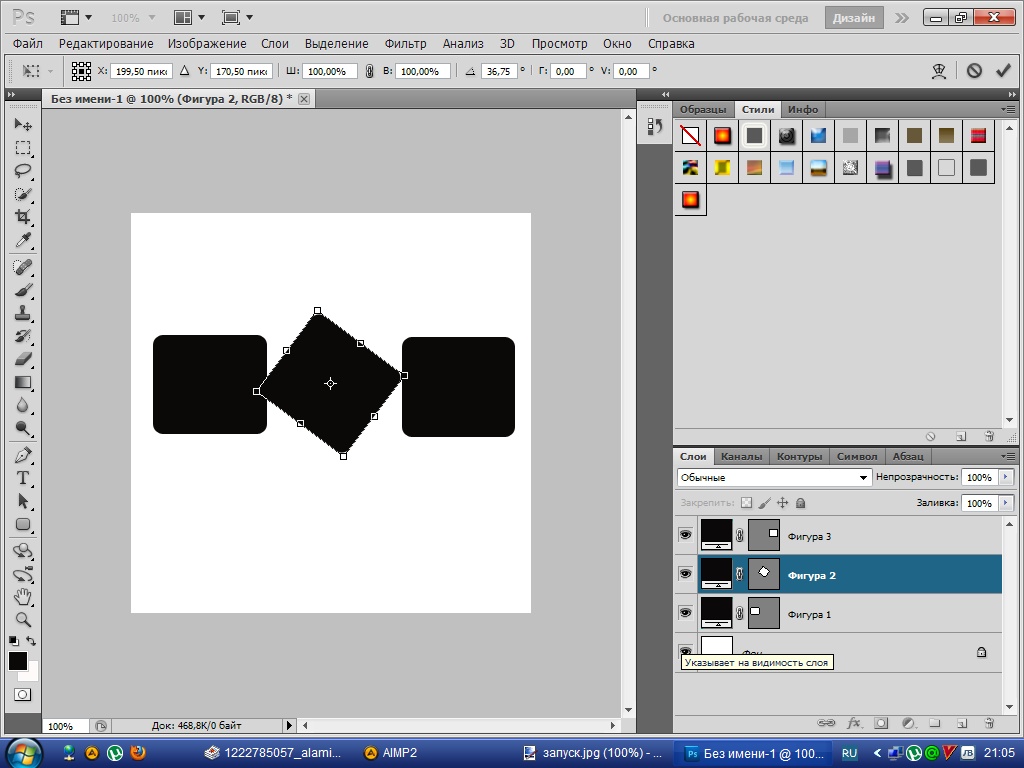Screen dimensions: 1024x768
Task: Switch to the Каналы tab
Action: 741,456
